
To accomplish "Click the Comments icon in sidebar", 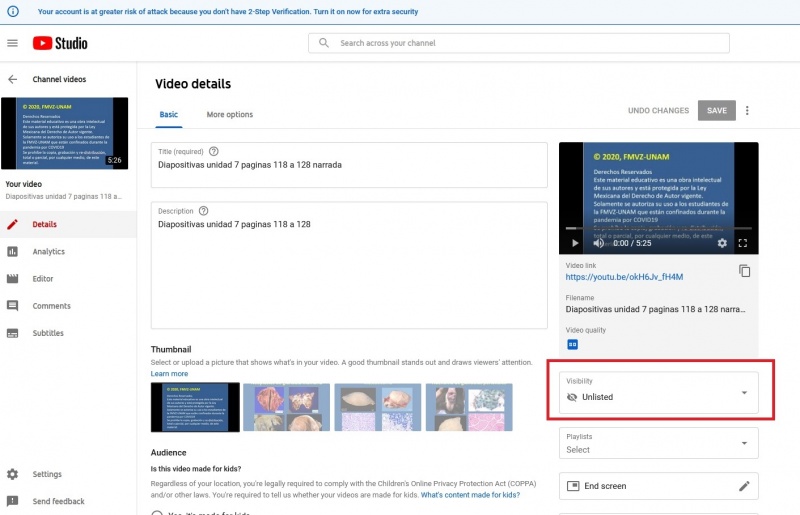I will pyautogui.click(x=12, y=306).
